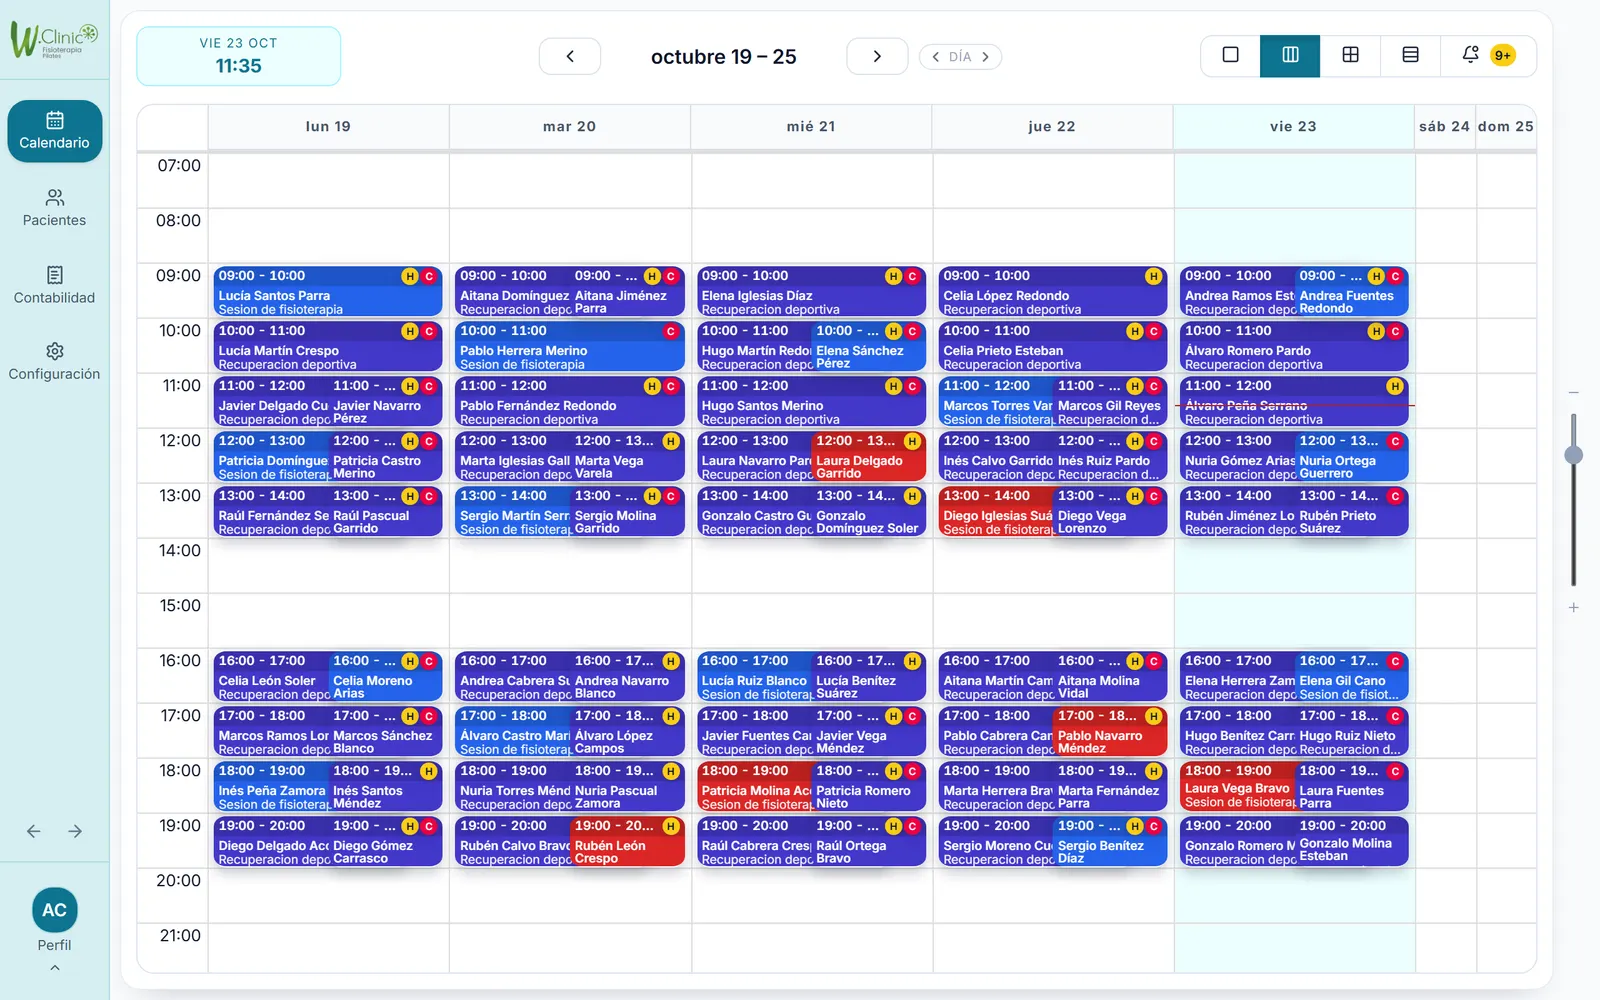Screen dimensions: 1600x1000
Task: Click the W-Clinic logo
Action: [x=54, y=40]
